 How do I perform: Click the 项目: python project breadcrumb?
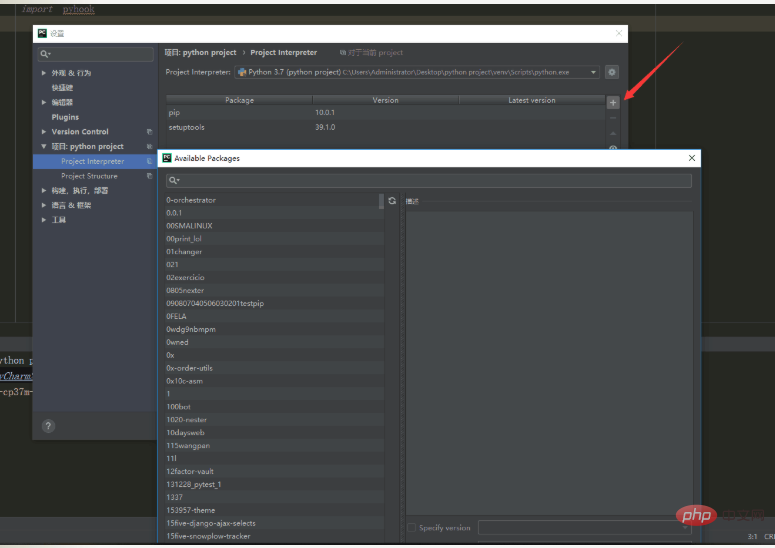[x=201, y=52]
